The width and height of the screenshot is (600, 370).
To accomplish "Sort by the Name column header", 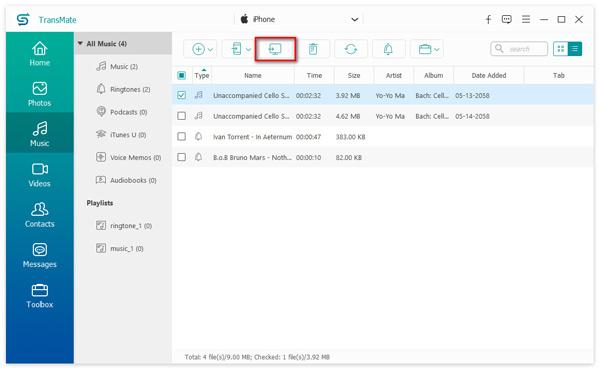I will tap(253, 75).
